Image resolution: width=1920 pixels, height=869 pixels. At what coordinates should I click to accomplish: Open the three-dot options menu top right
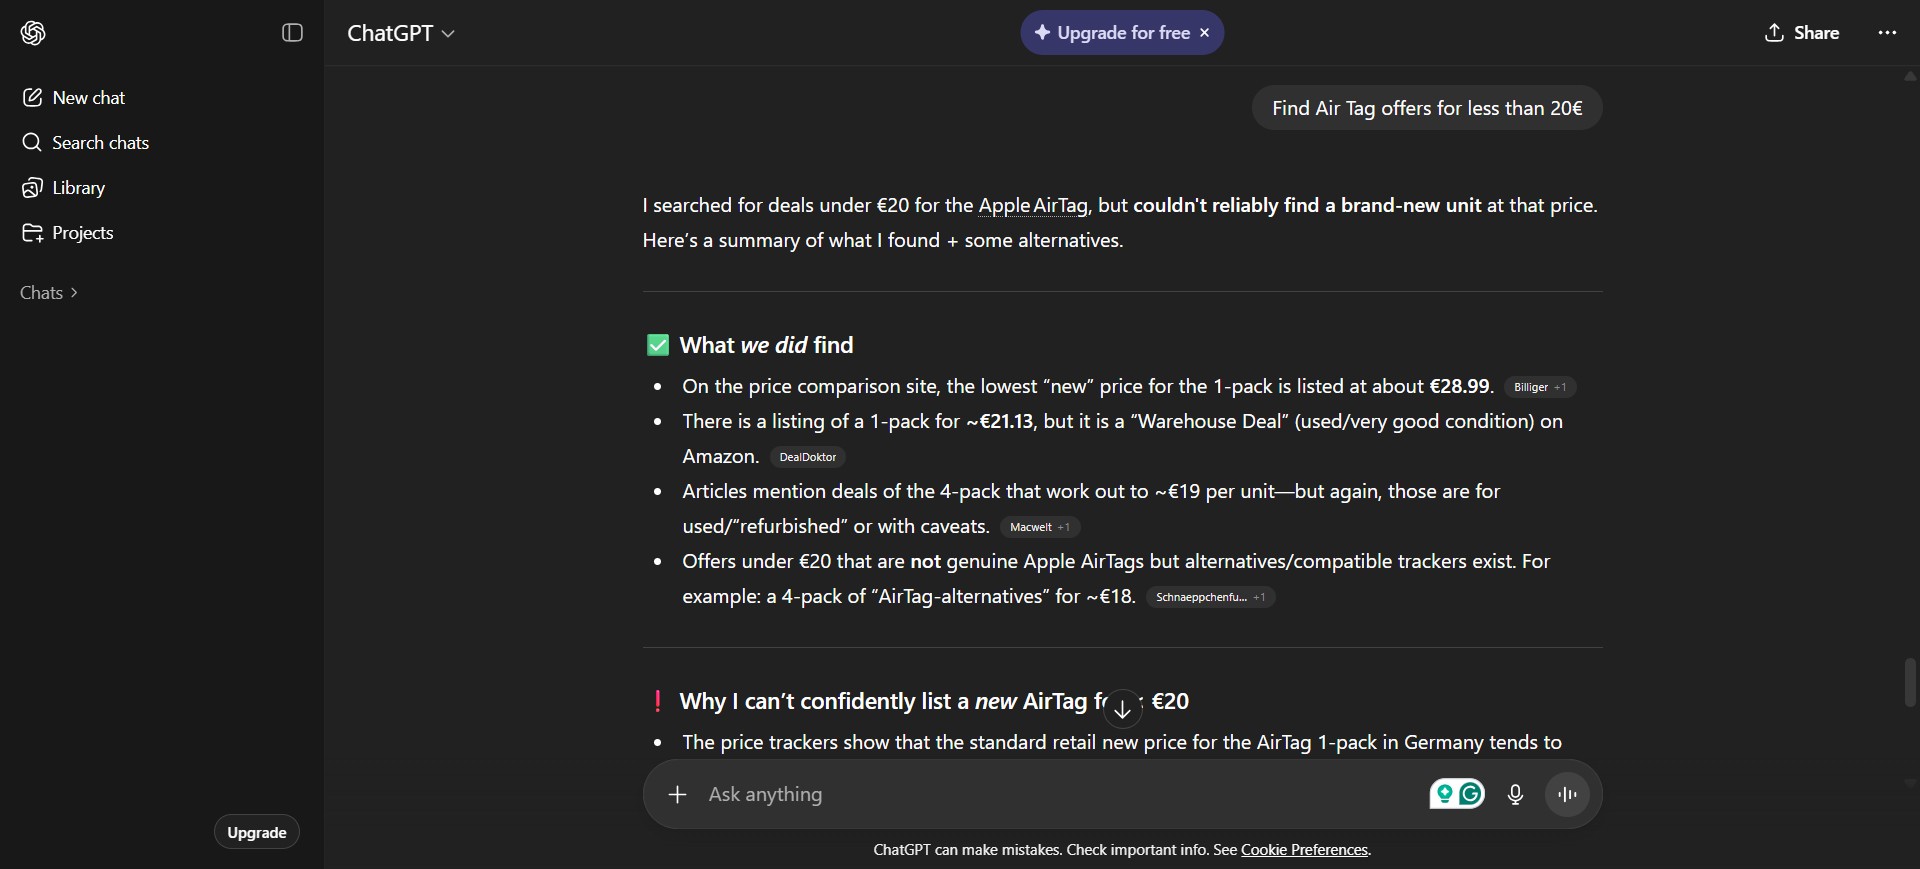point(1887,32)
